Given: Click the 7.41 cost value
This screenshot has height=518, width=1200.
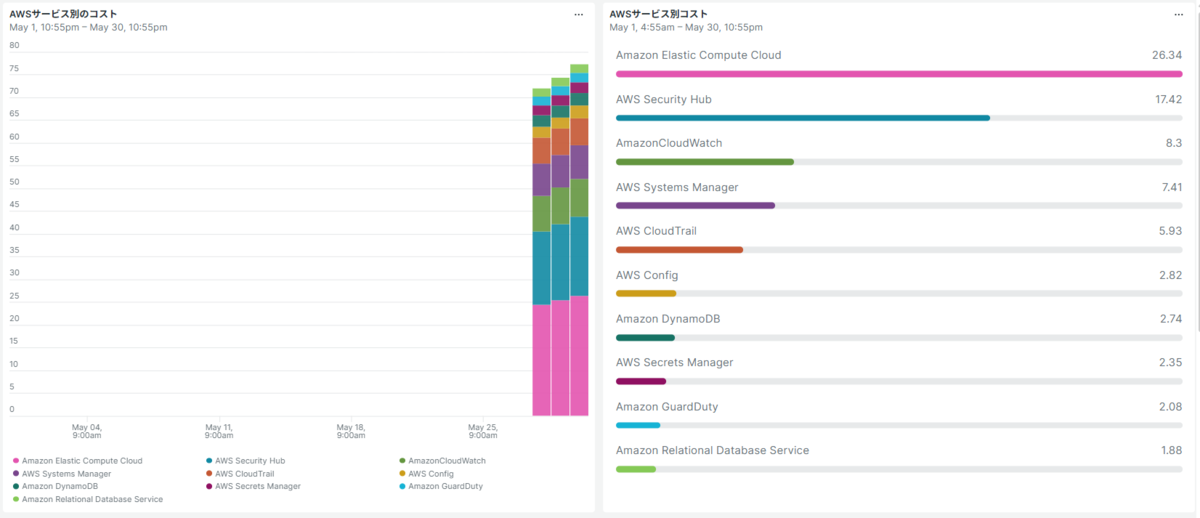Looking at the screenshot, I should tap(1171, 188).
